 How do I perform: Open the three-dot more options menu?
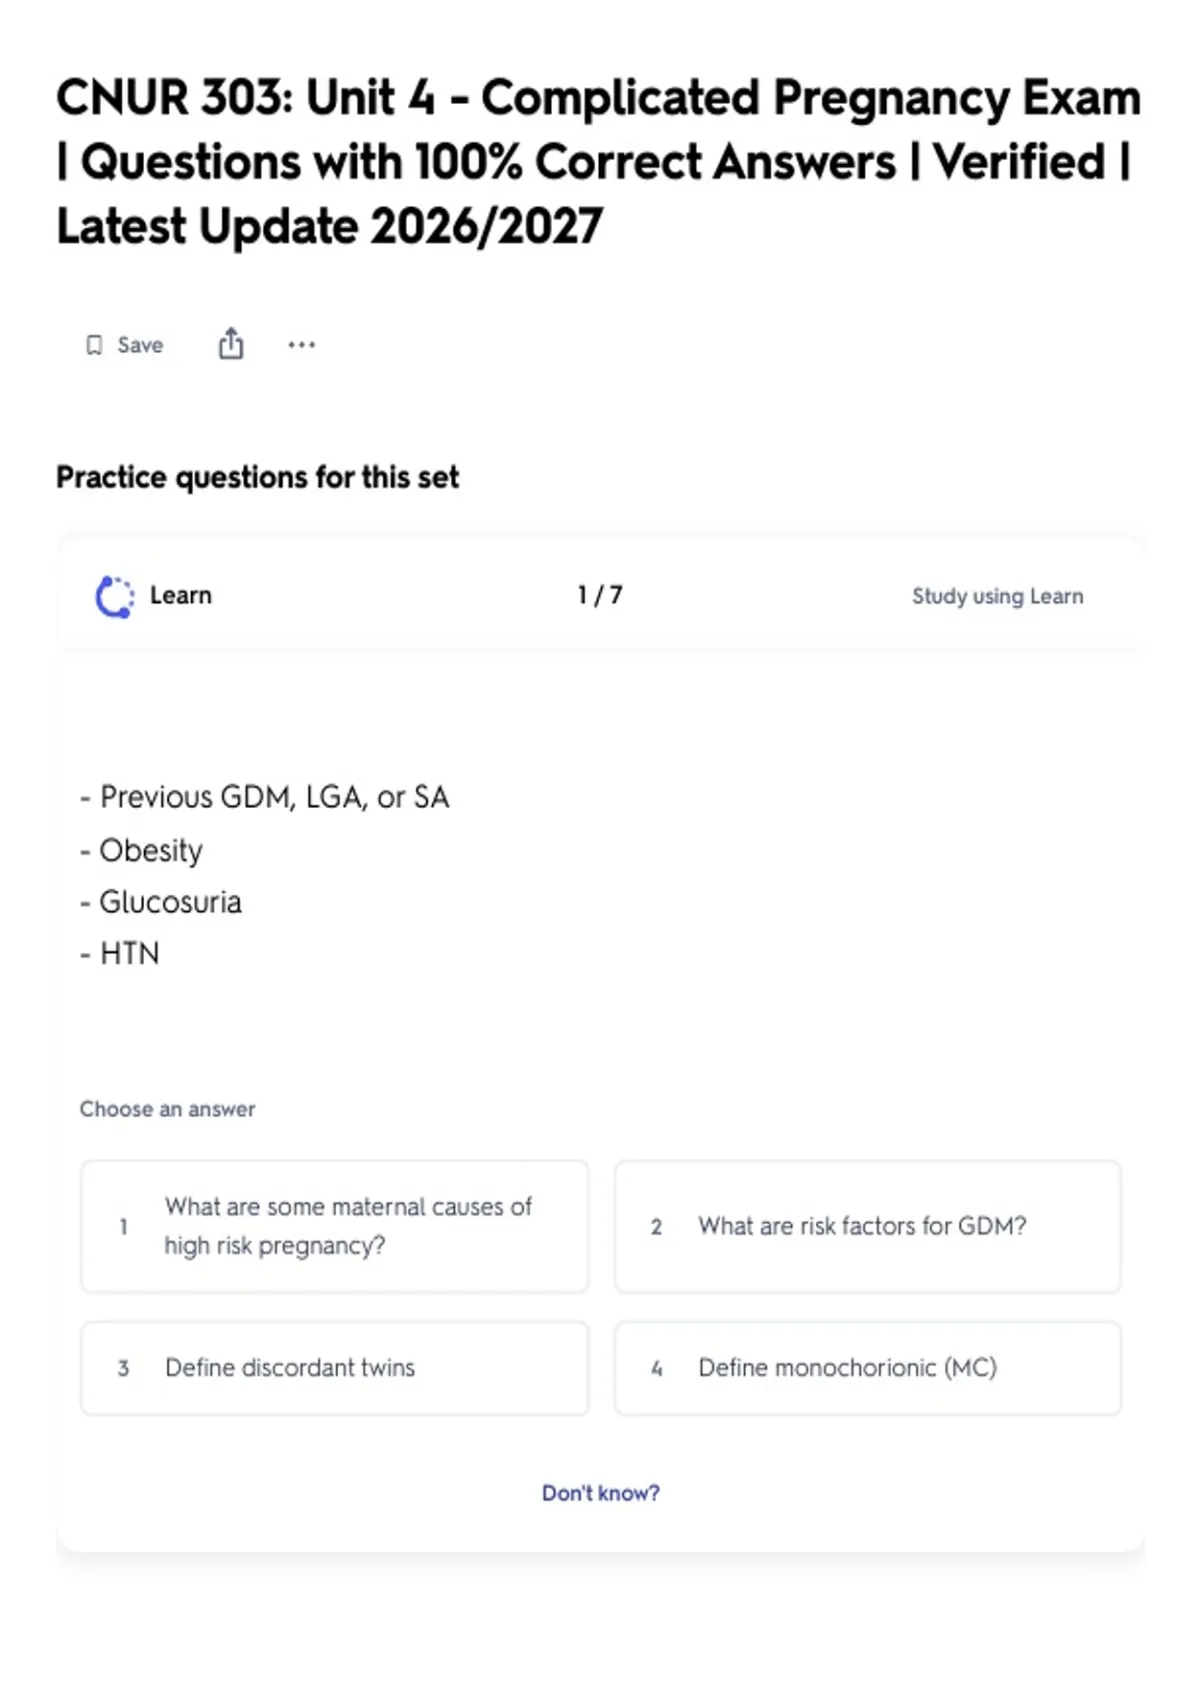point(301,345)
